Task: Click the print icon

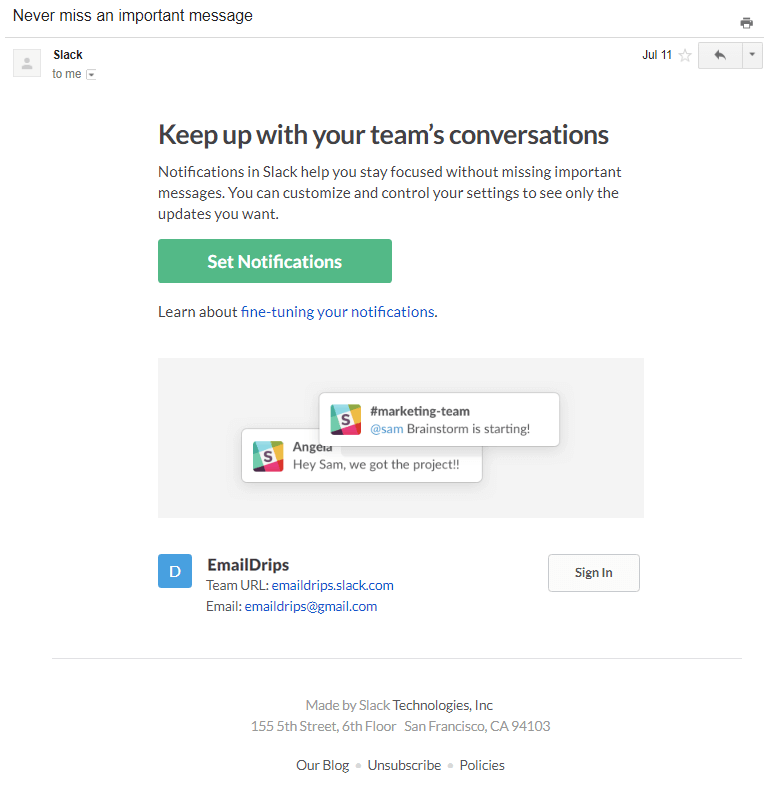Action: tap(746, 23)
